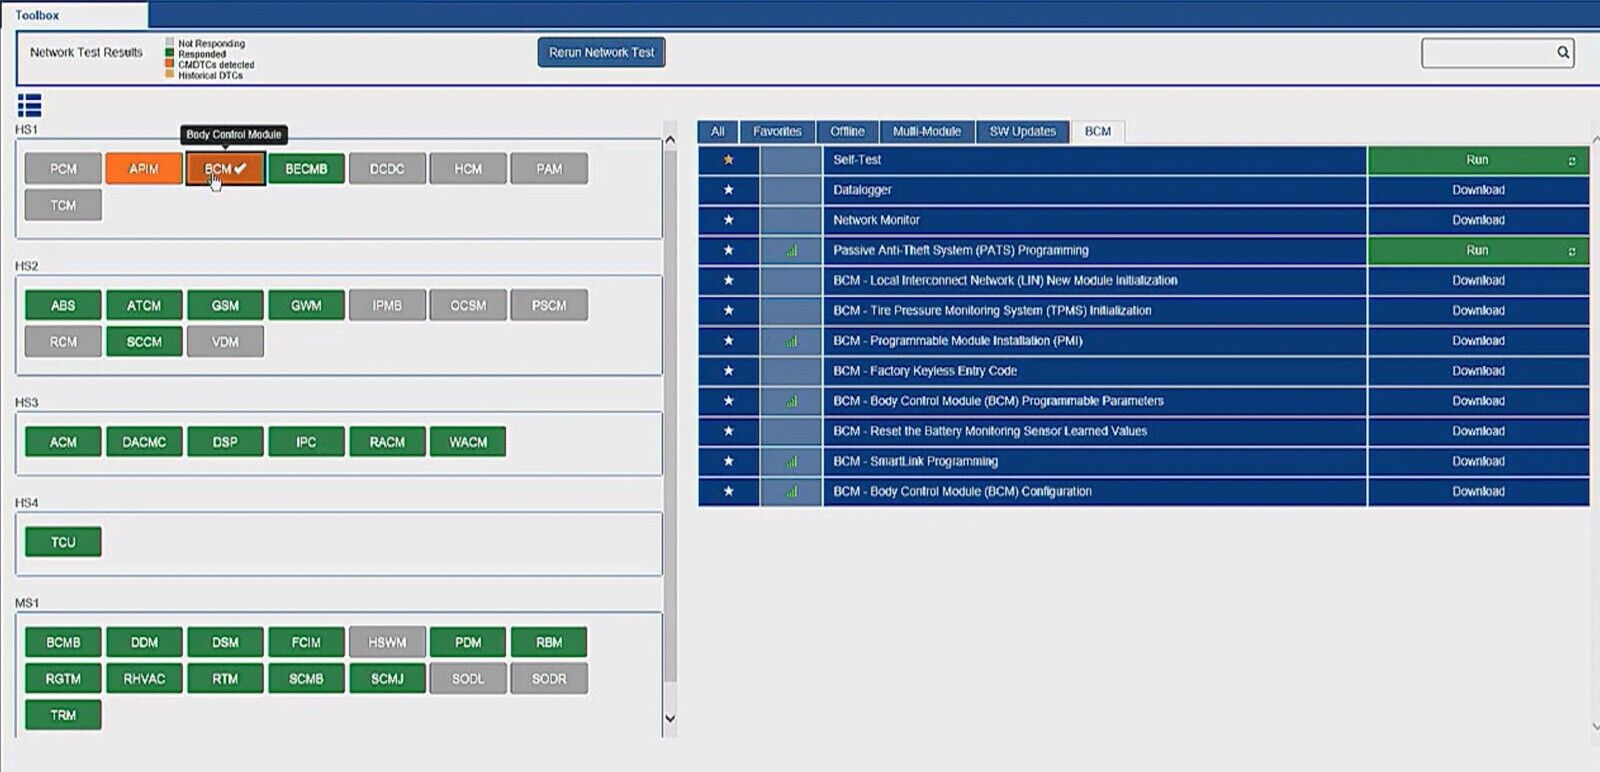Click signal icon beside Programmable Module Installation
Screen dimensions: 1600x772
[791, 341]
